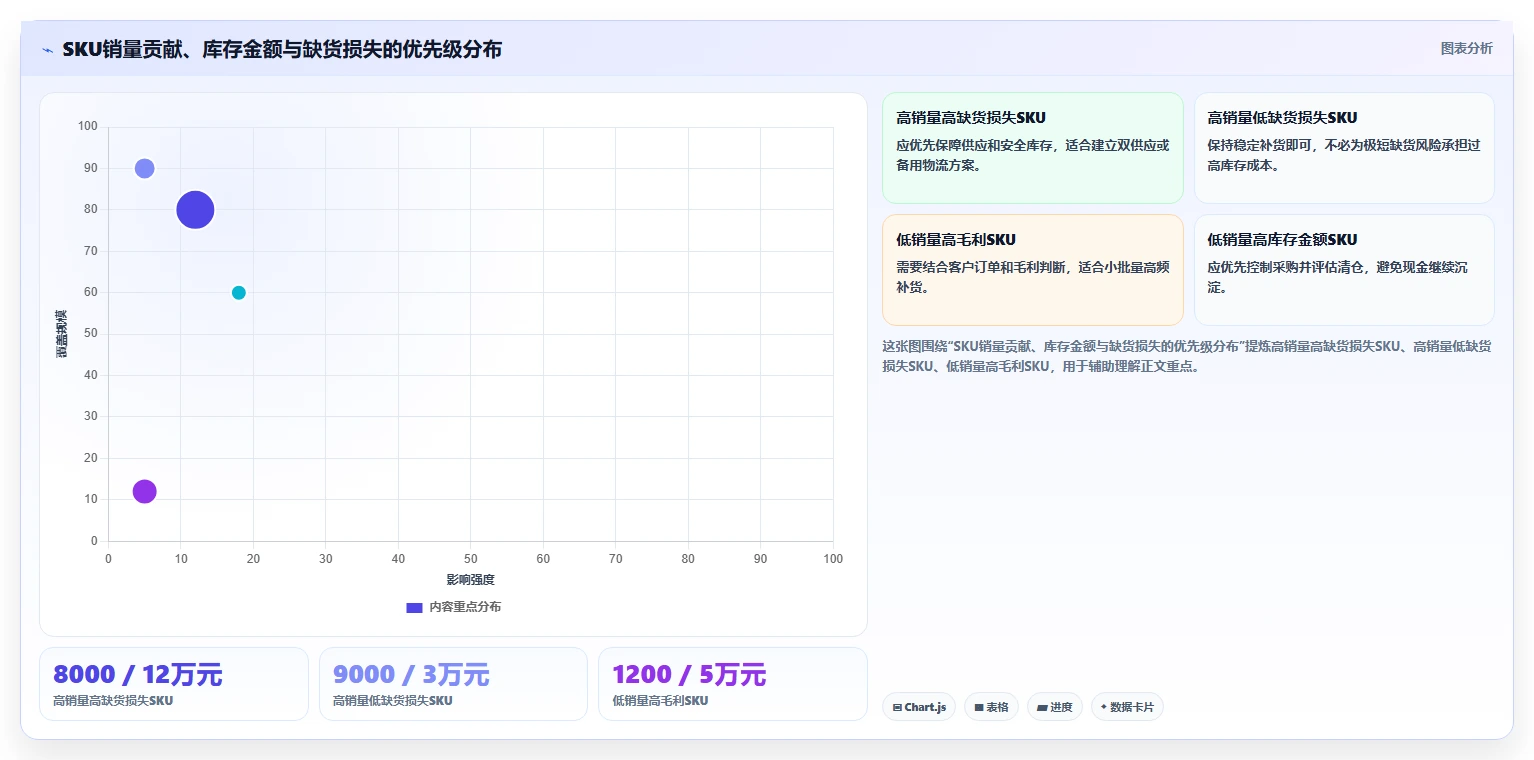Screen dimensions: 1534x760
Task: Click the summary paragraph starting 这张图围绕
Action: click(x=1187, y=356)
